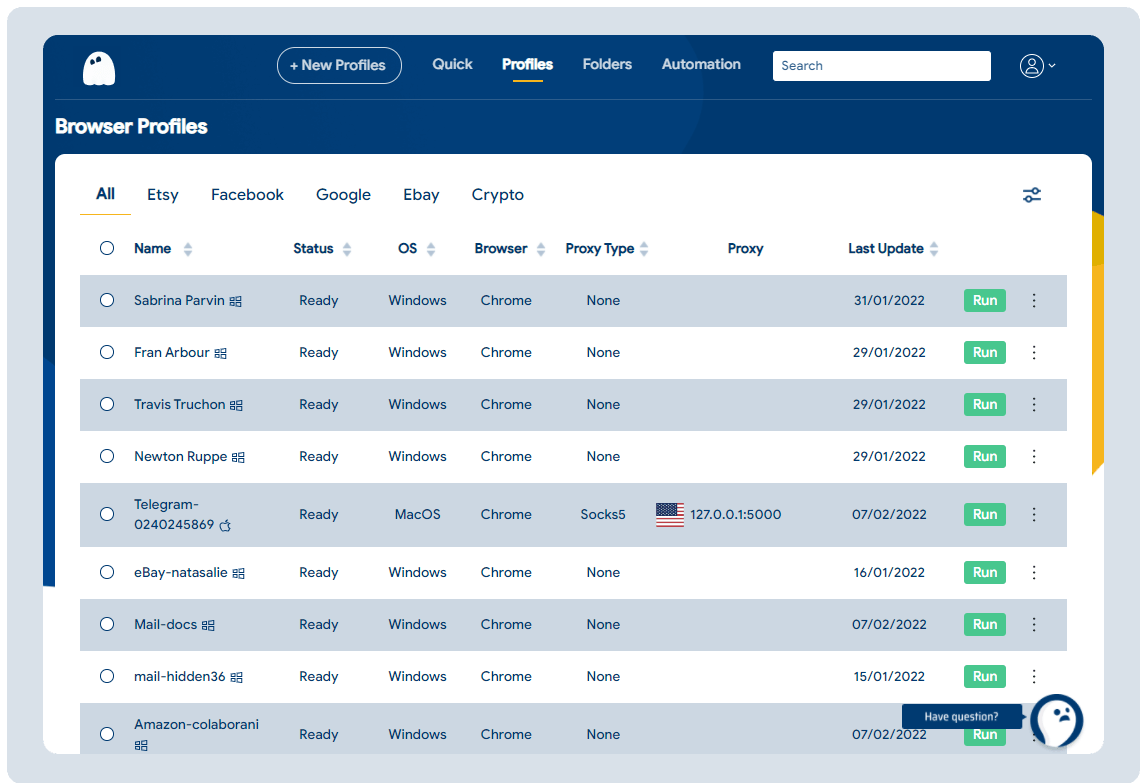Switch to the Automation tab

pyautogui.click(x=701, y=64)
